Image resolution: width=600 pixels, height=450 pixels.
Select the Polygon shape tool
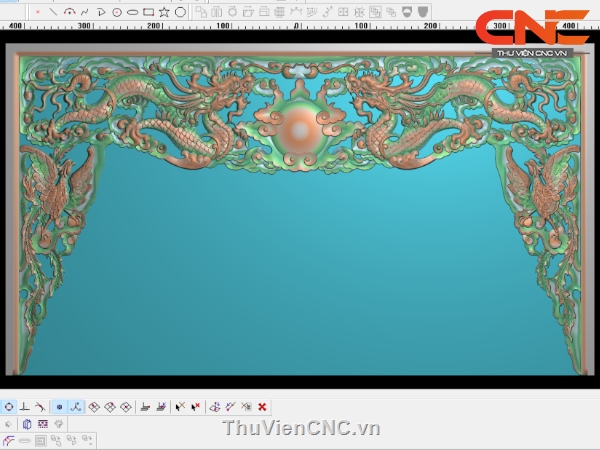180,12
